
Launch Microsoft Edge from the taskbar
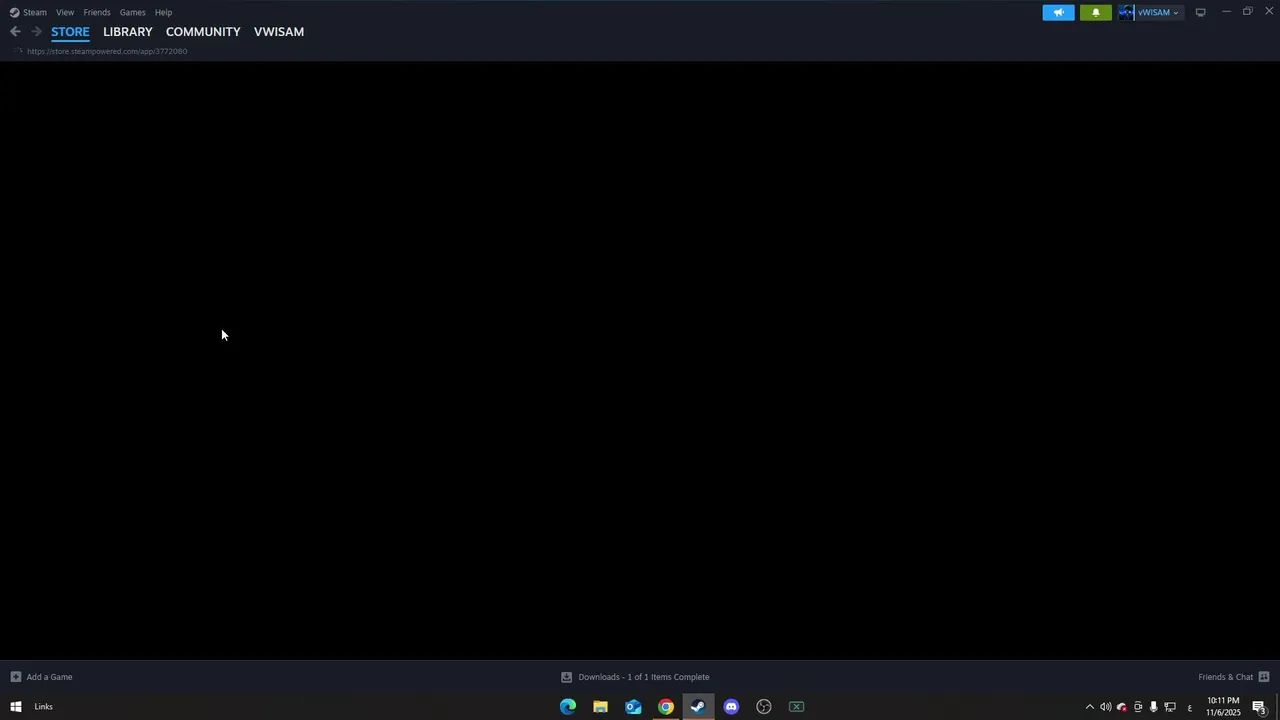(x=568, y=707)
